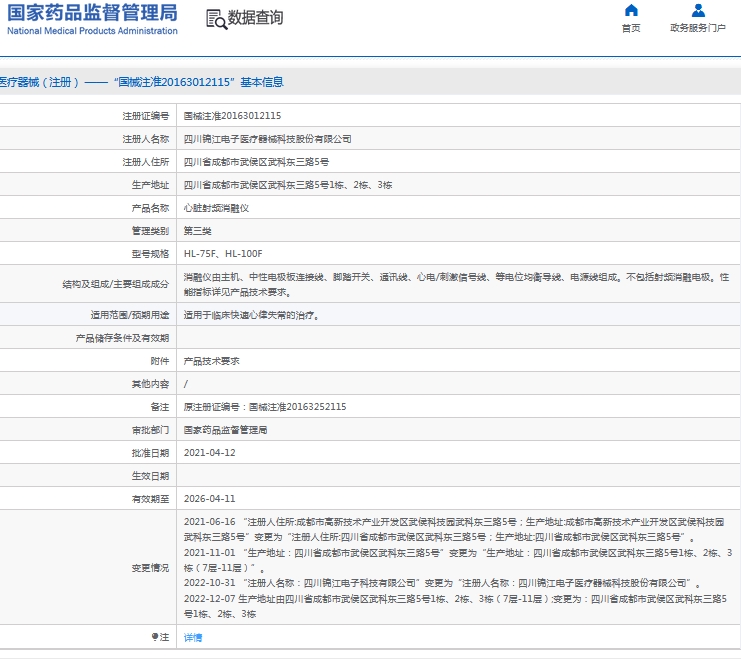Click the home icon labeled 首页

pyautogui.click(x=631, y=10)
